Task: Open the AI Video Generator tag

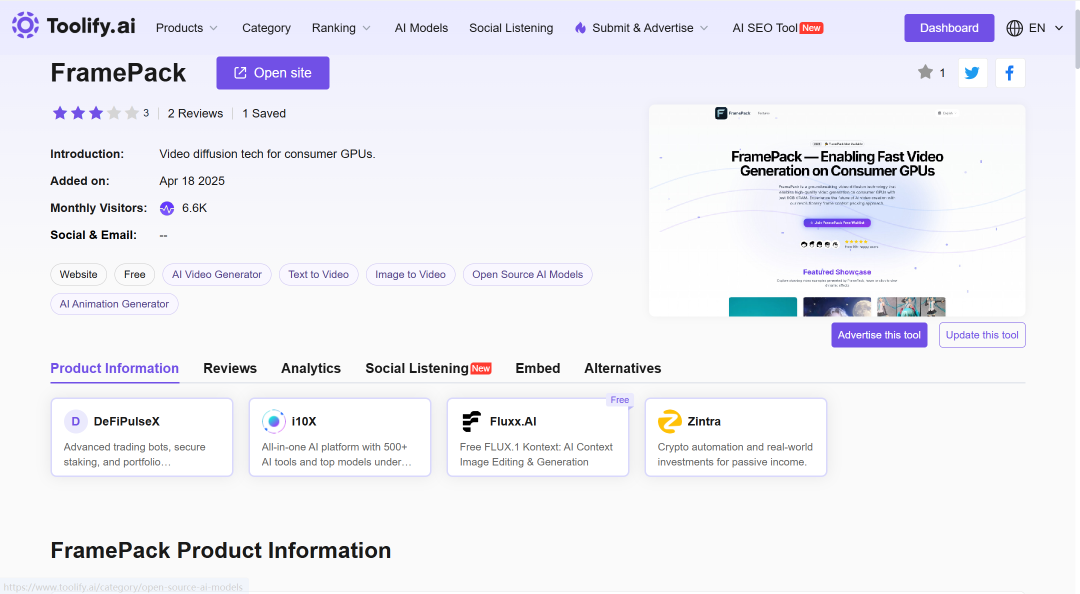Action: (x=217, y=274)
